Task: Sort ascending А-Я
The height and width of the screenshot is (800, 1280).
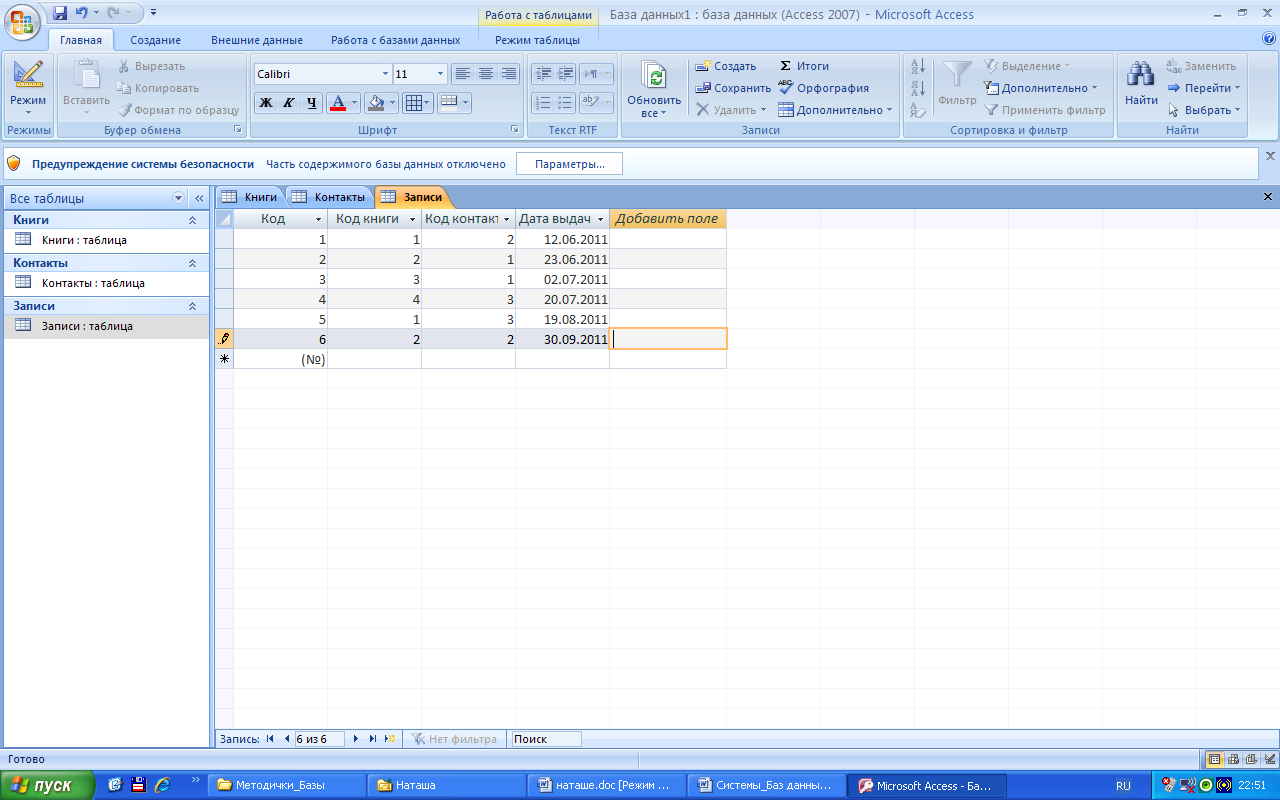Action: click(x=918, y=67)
